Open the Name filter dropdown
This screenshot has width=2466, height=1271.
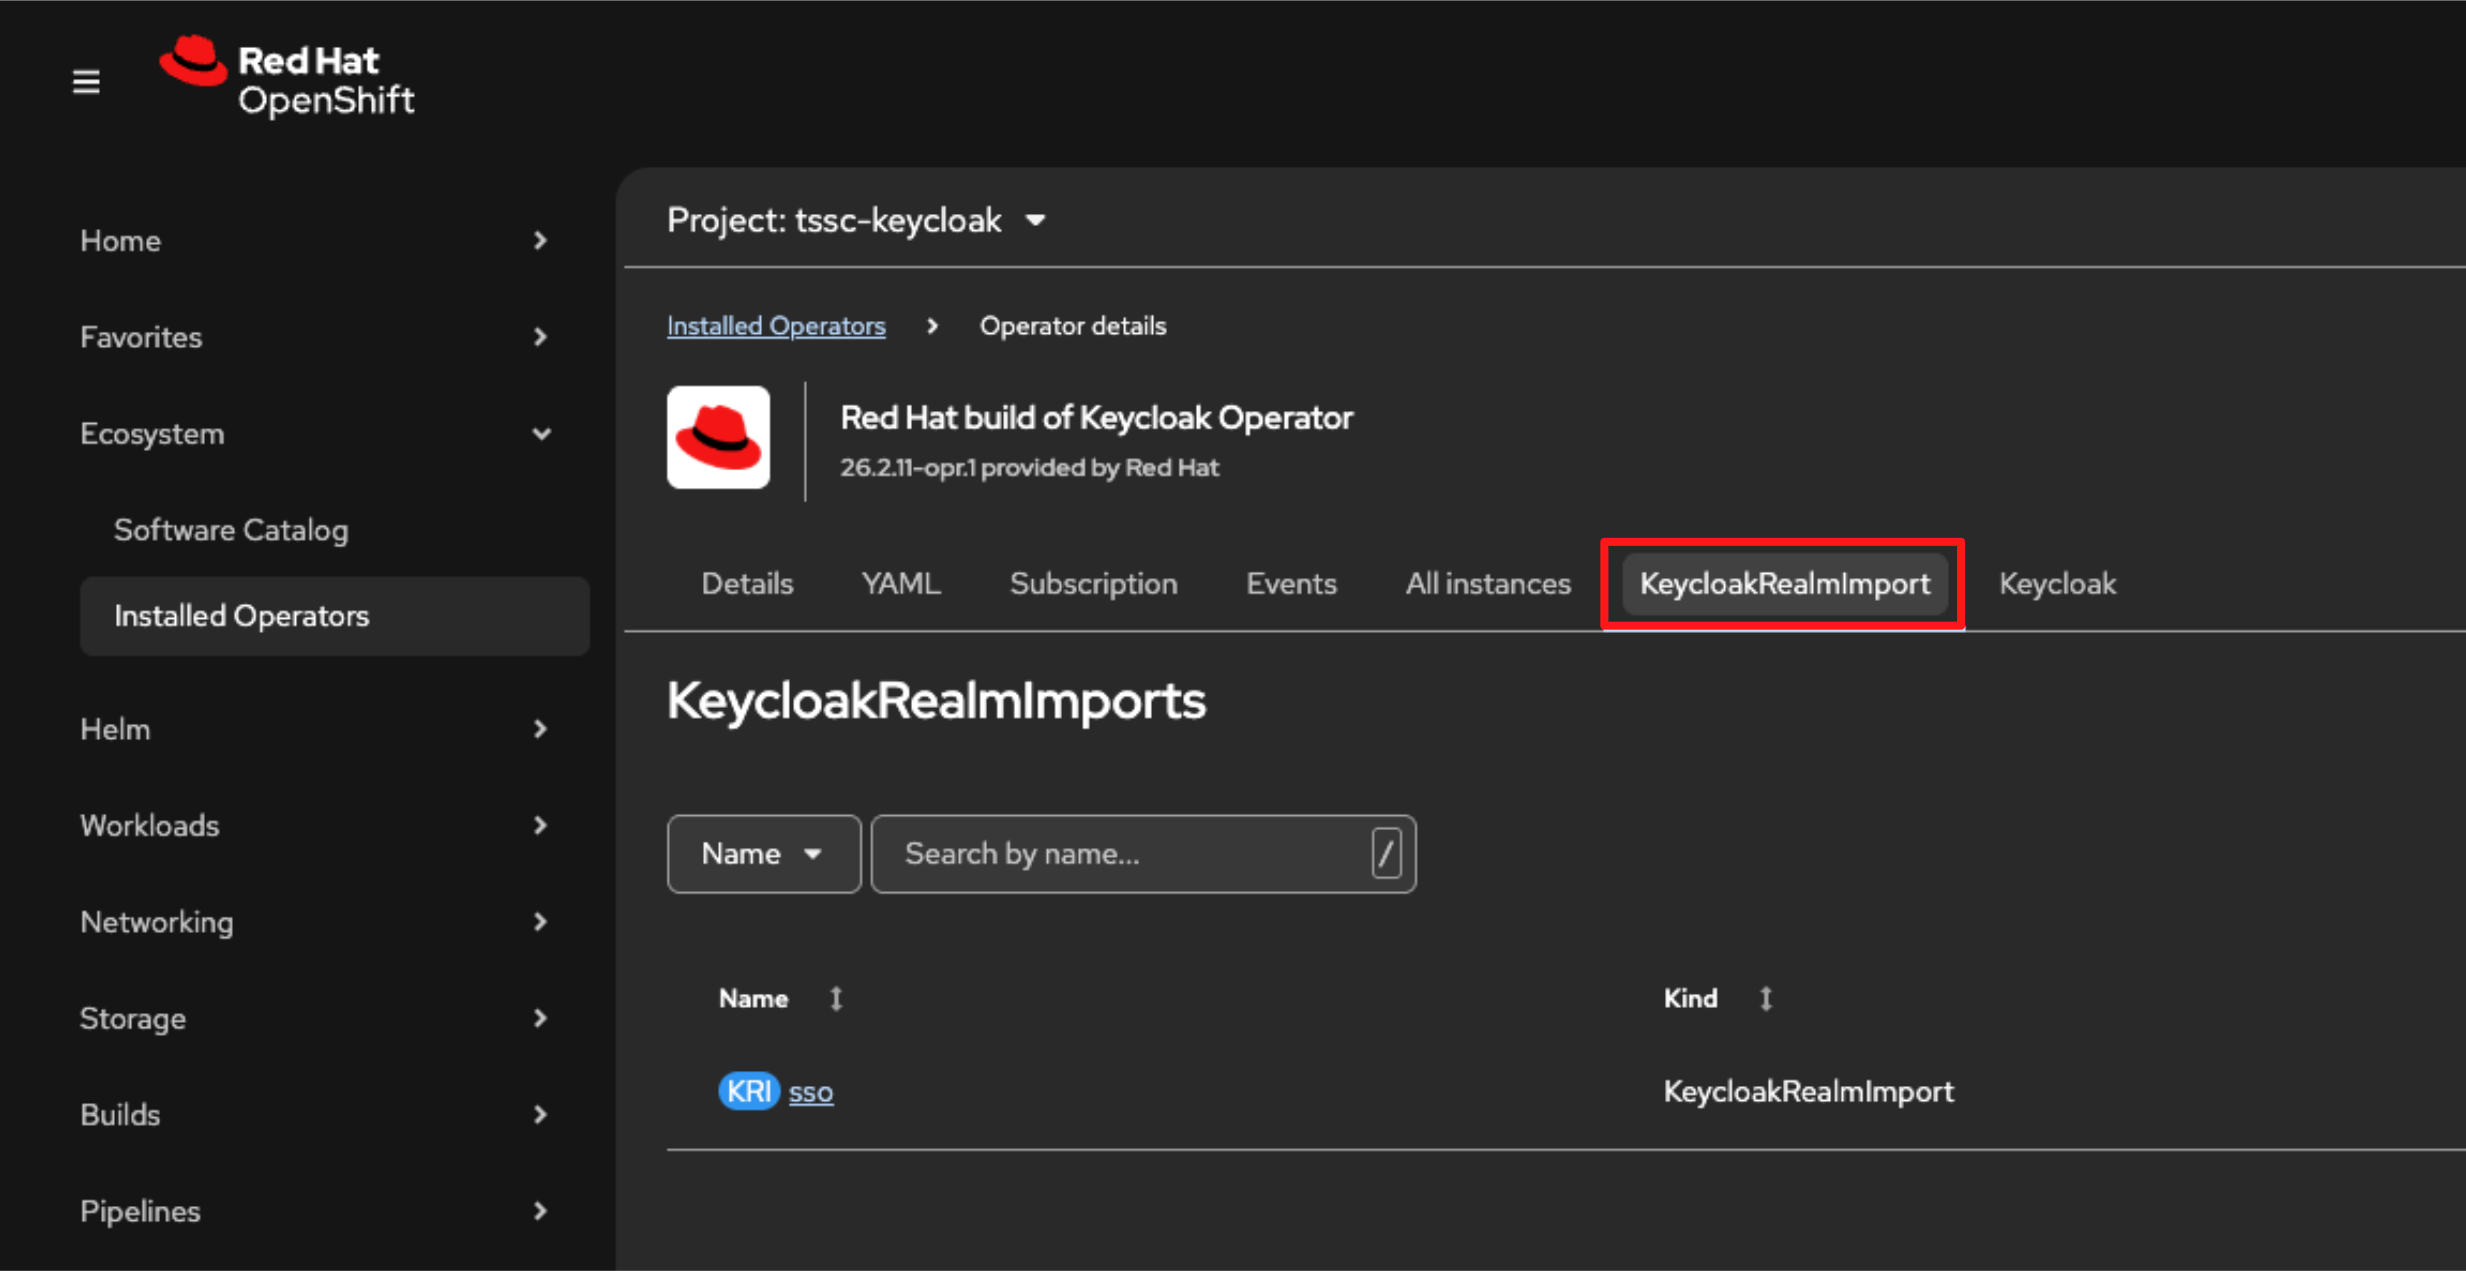[x=763, y=854]
